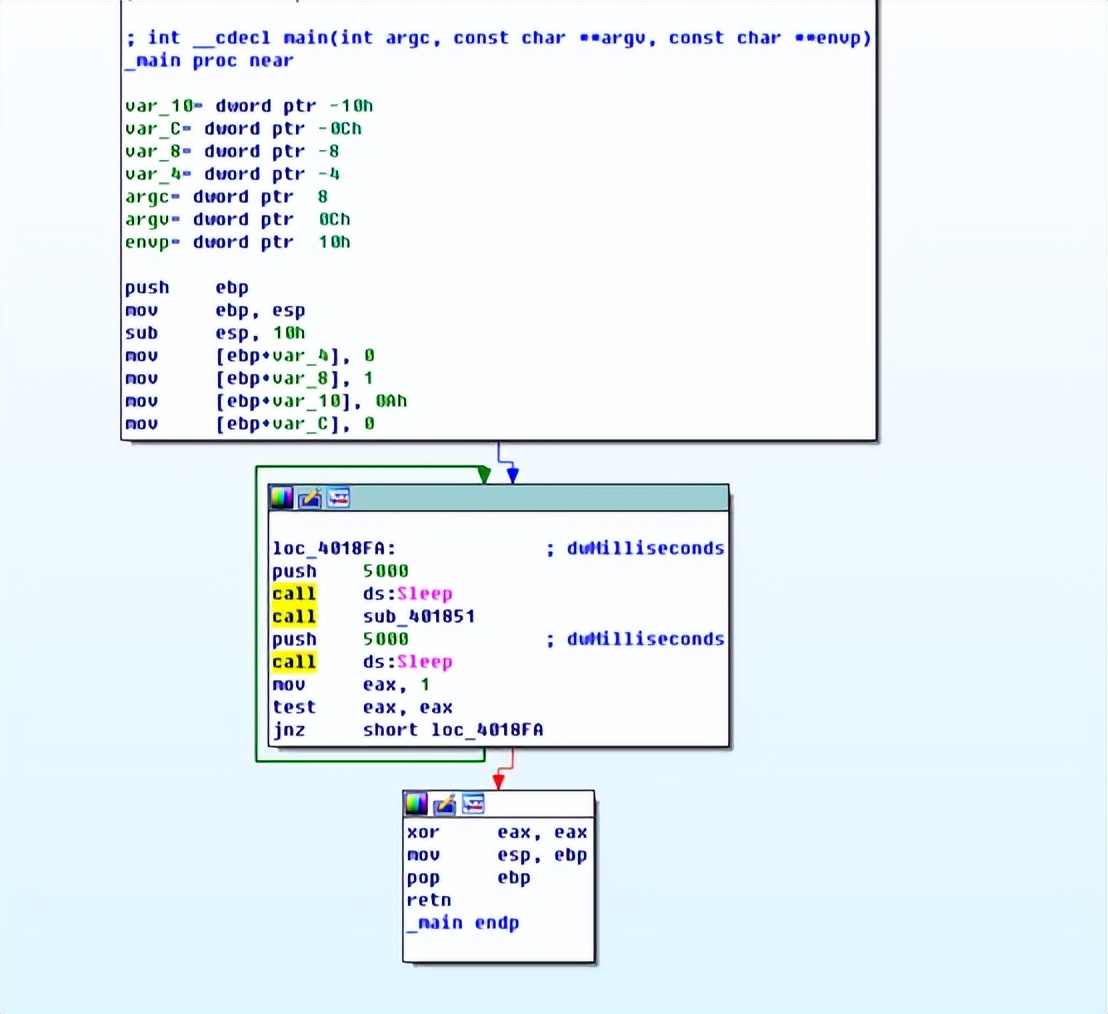The image size is (1108, 1014).
Task: Click the mov eax, 1 instruction
Action: point(351,685)
